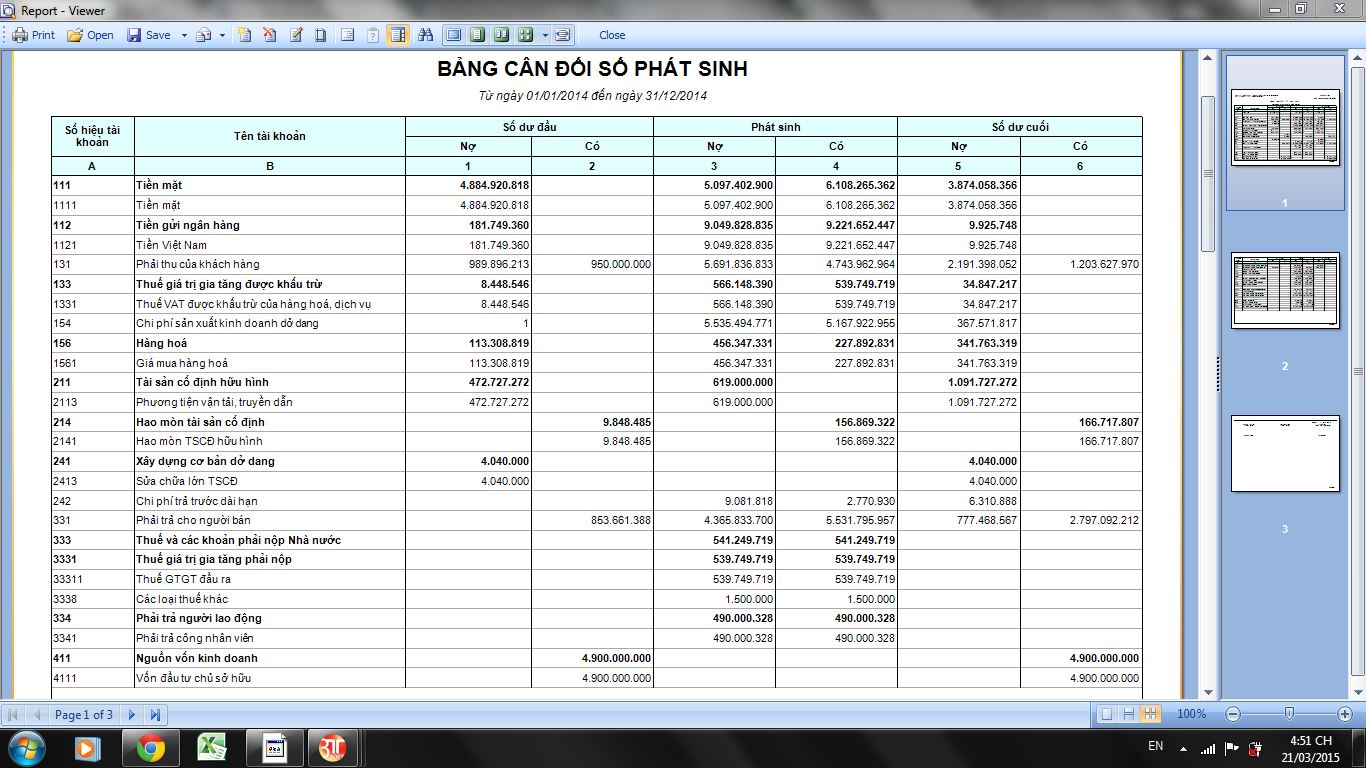
Task: Open page 2 thumbnail
Action: coord(1285,291)
